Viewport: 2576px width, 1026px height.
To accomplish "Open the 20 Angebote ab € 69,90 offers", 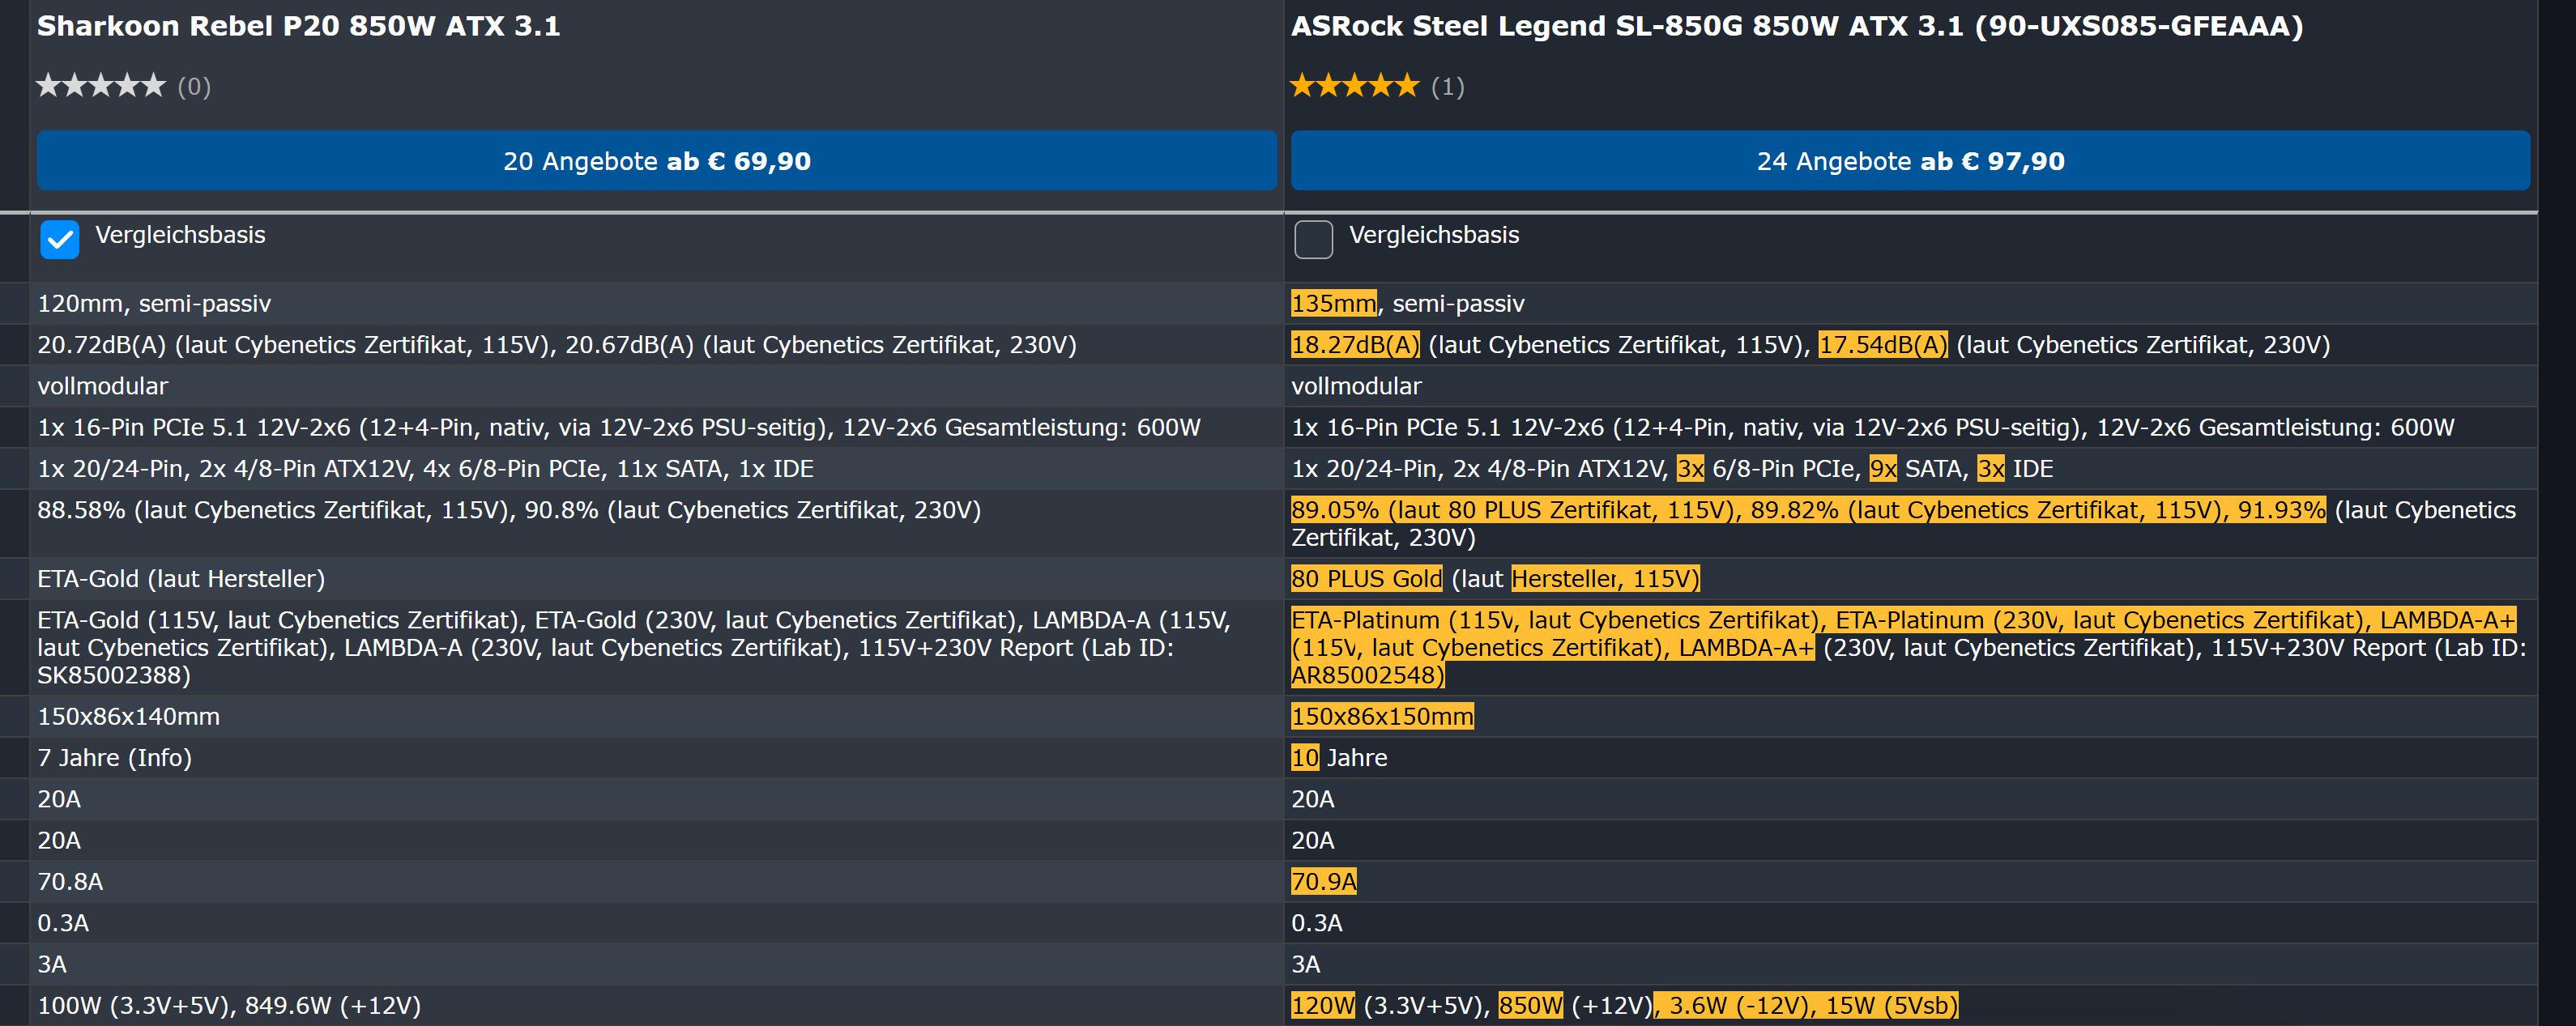I will point(656,161).
